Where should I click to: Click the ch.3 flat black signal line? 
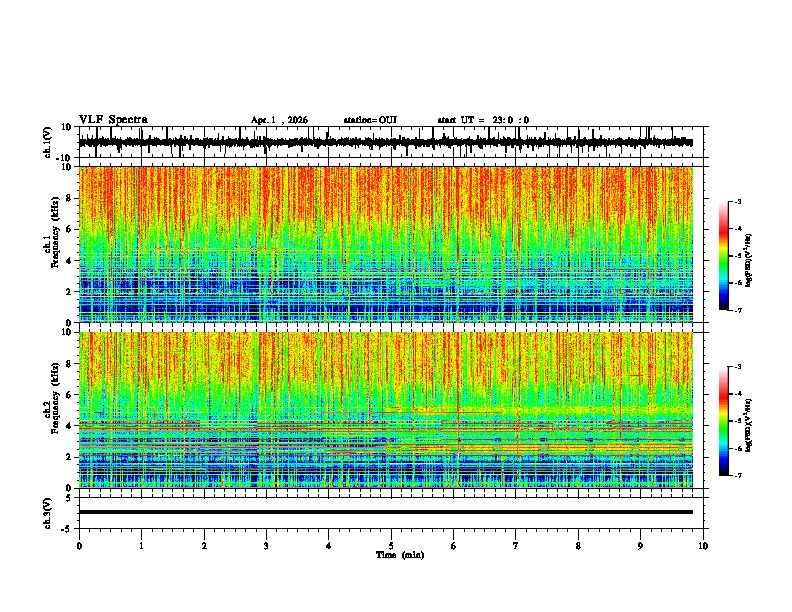386,512
